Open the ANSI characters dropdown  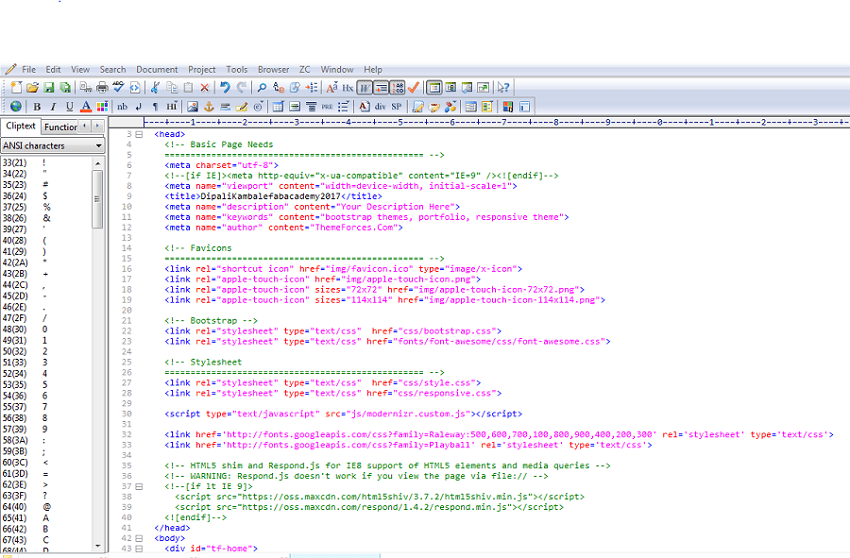pyautogui.click(x=52, y=145)
